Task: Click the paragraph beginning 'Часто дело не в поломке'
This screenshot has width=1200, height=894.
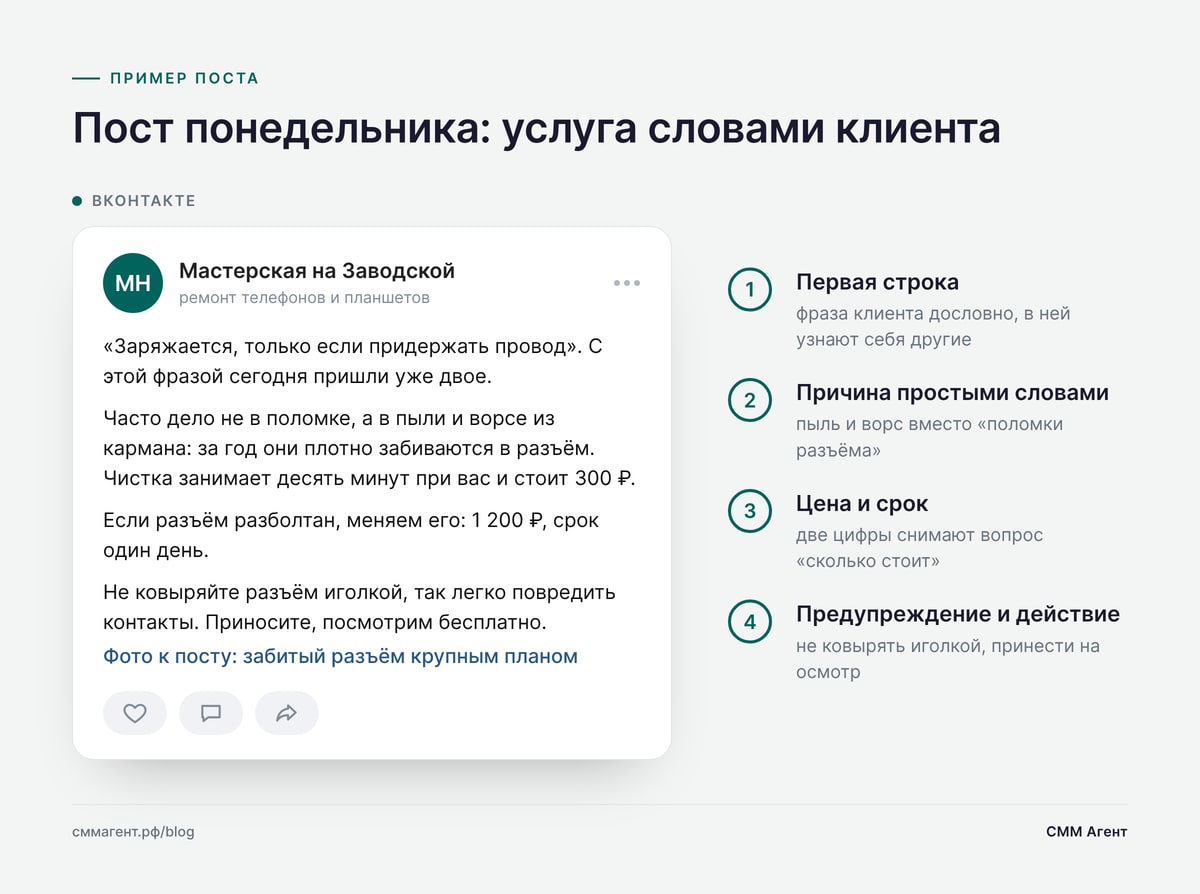Action: tap(370, 448)
